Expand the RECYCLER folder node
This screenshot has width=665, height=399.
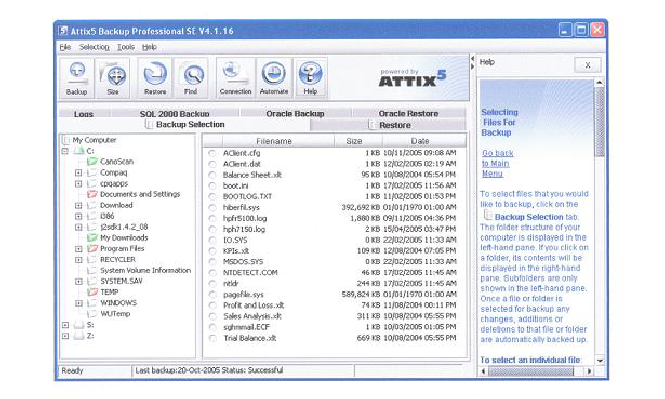click(78, 259)
